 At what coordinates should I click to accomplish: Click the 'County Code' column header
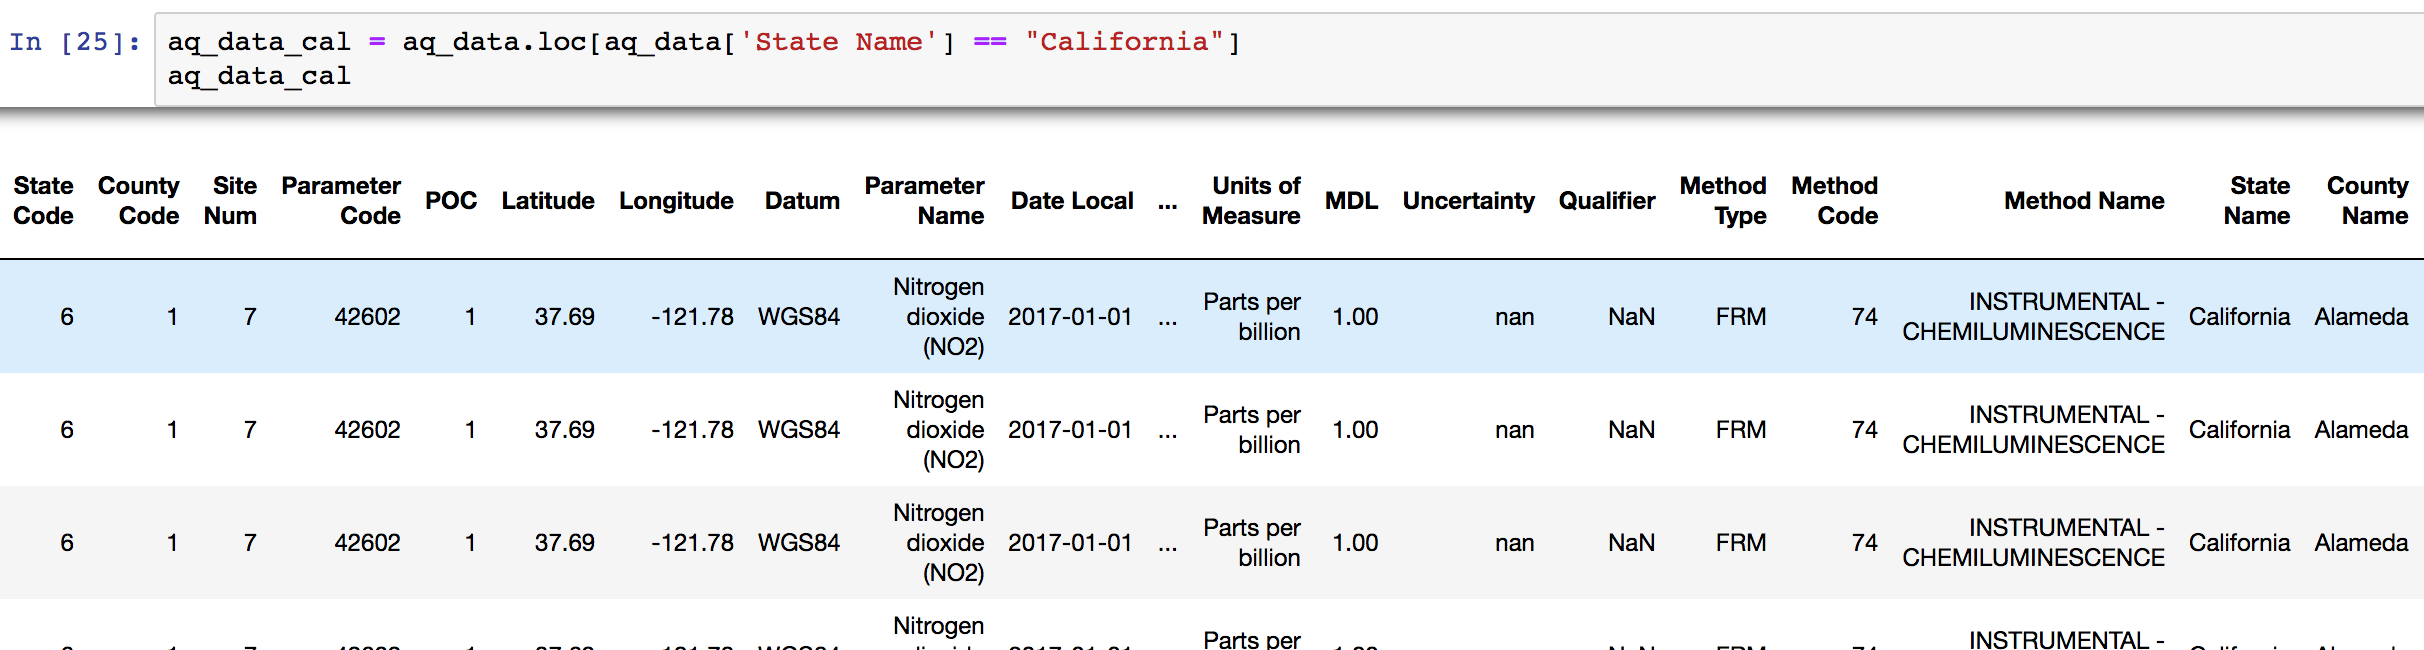[x=139, y=201]
